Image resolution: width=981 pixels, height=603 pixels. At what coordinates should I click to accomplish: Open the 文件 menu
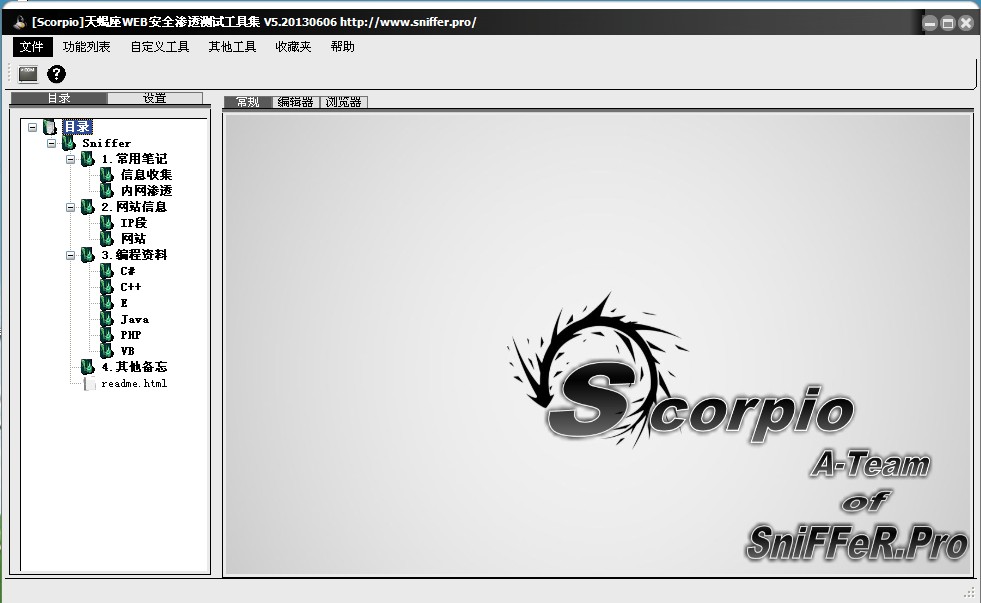coord(31,47)
